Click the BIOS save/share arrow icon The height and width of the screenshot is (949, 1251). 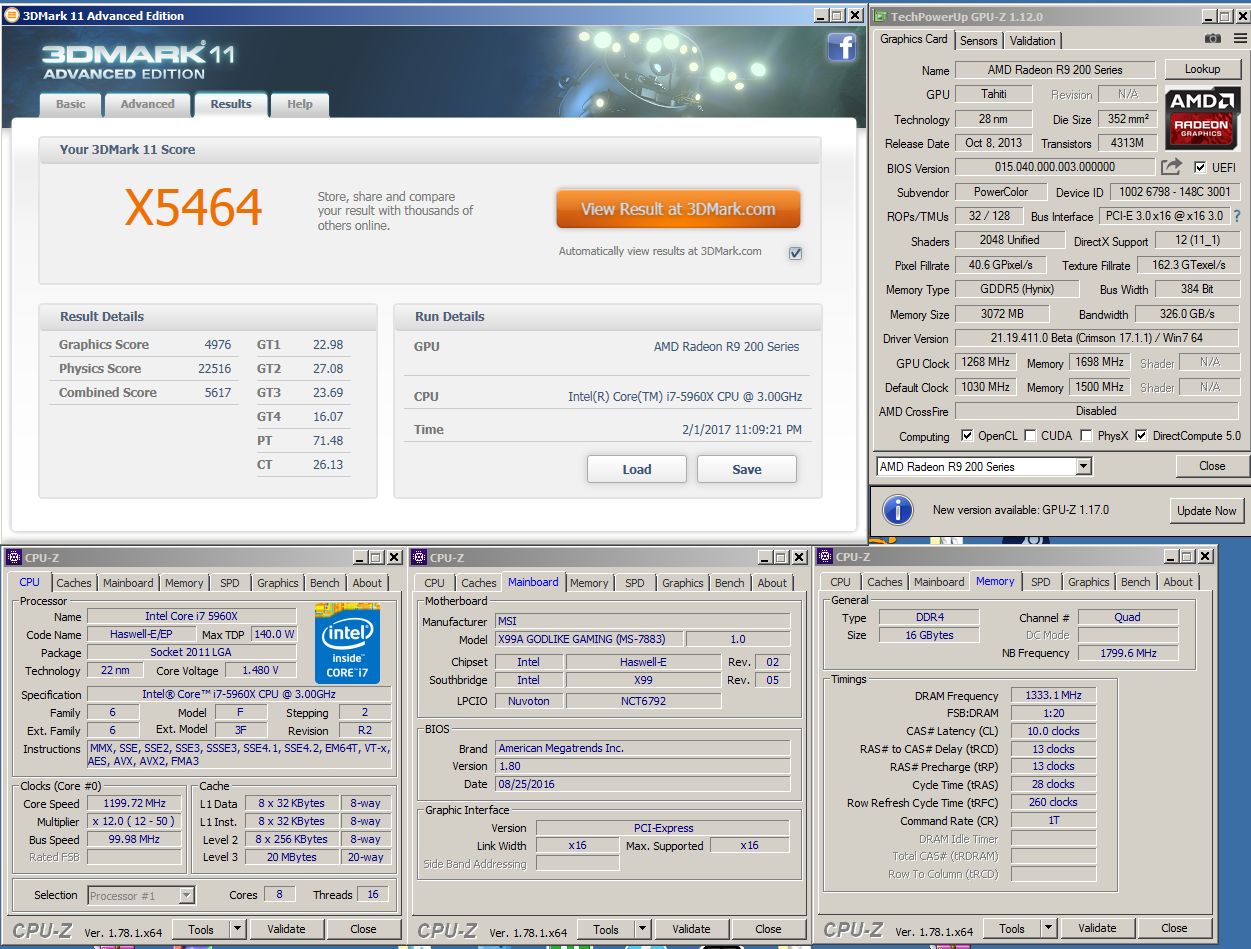1171,167
